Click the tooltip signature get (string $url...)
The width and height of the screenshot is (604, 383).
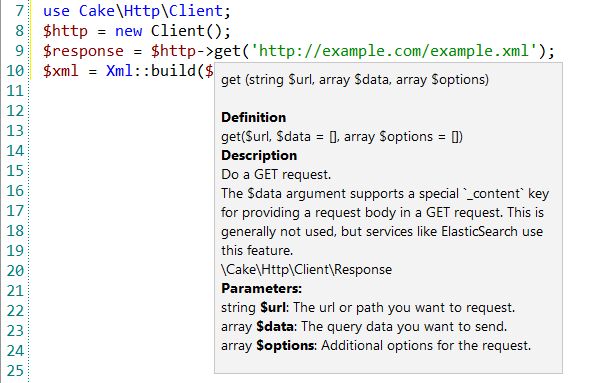pos(355,80)
